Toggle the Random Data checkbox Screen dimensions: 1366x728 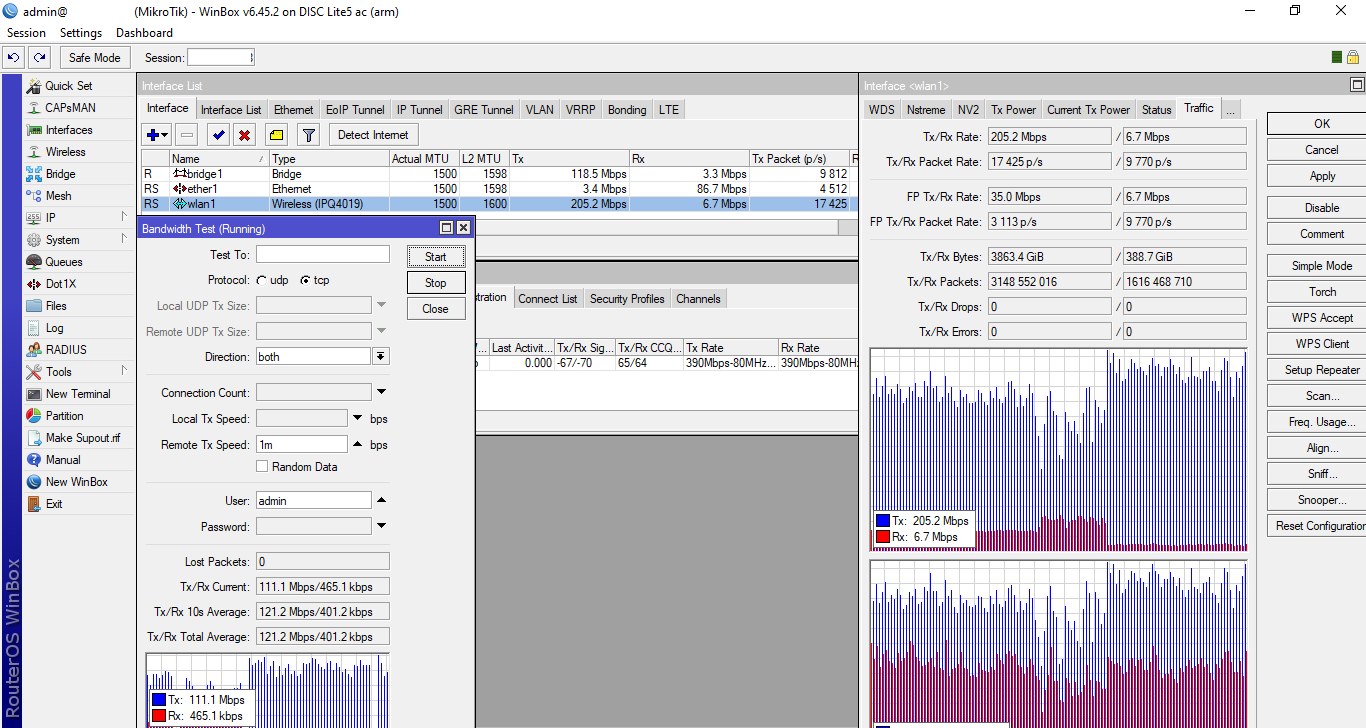pyautogui.click(x=262, y=467)
